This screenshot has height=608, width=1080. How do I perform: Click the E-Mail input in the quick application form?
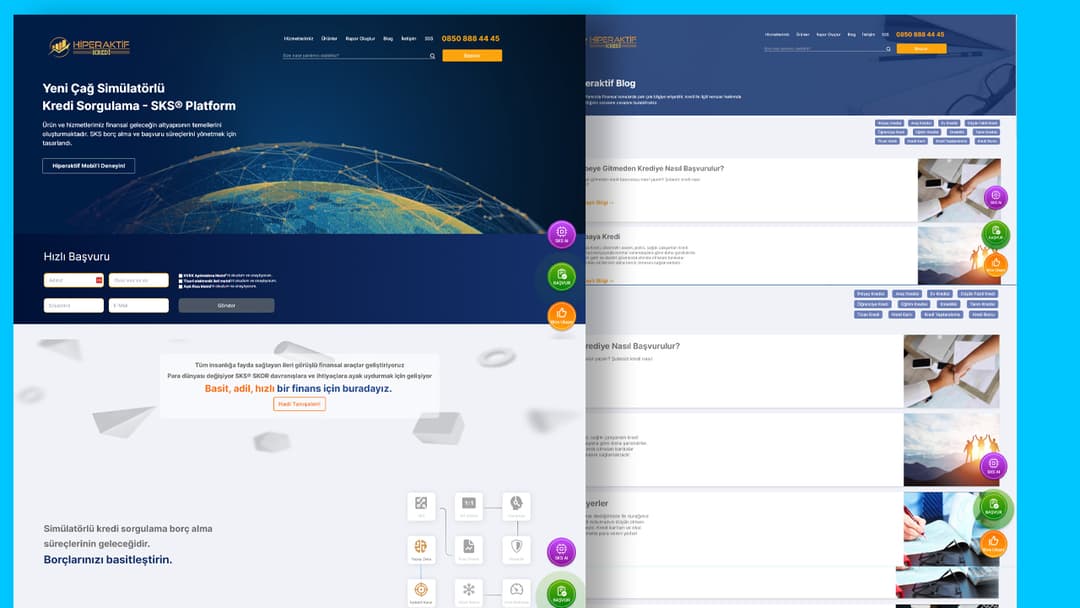click(138, 305)
